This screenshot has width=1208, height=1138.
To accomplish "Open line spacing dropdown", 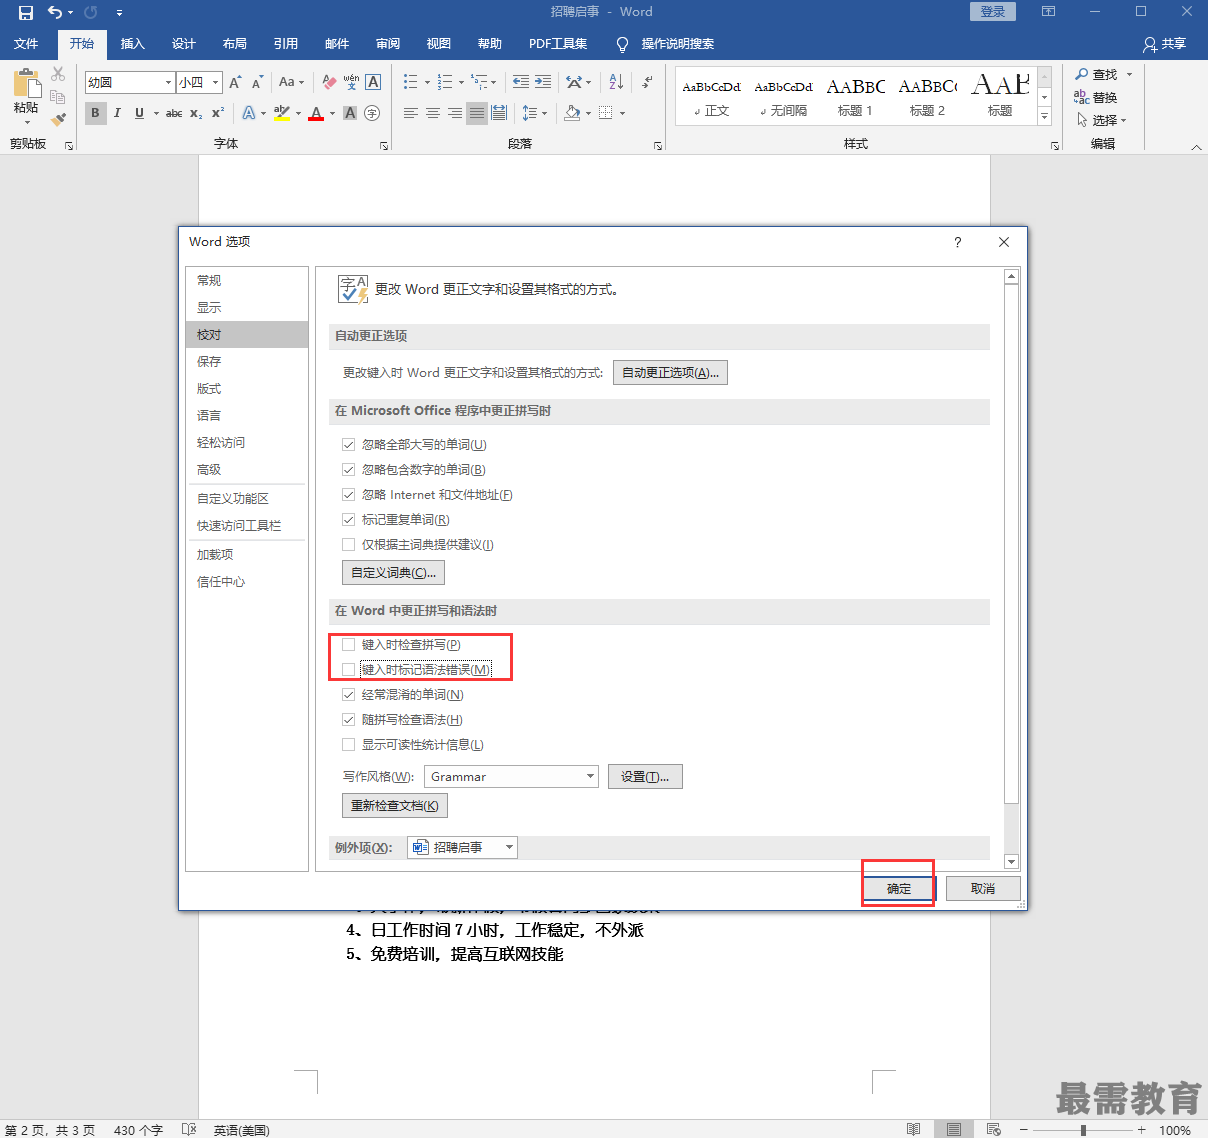I will pos(535,113).
